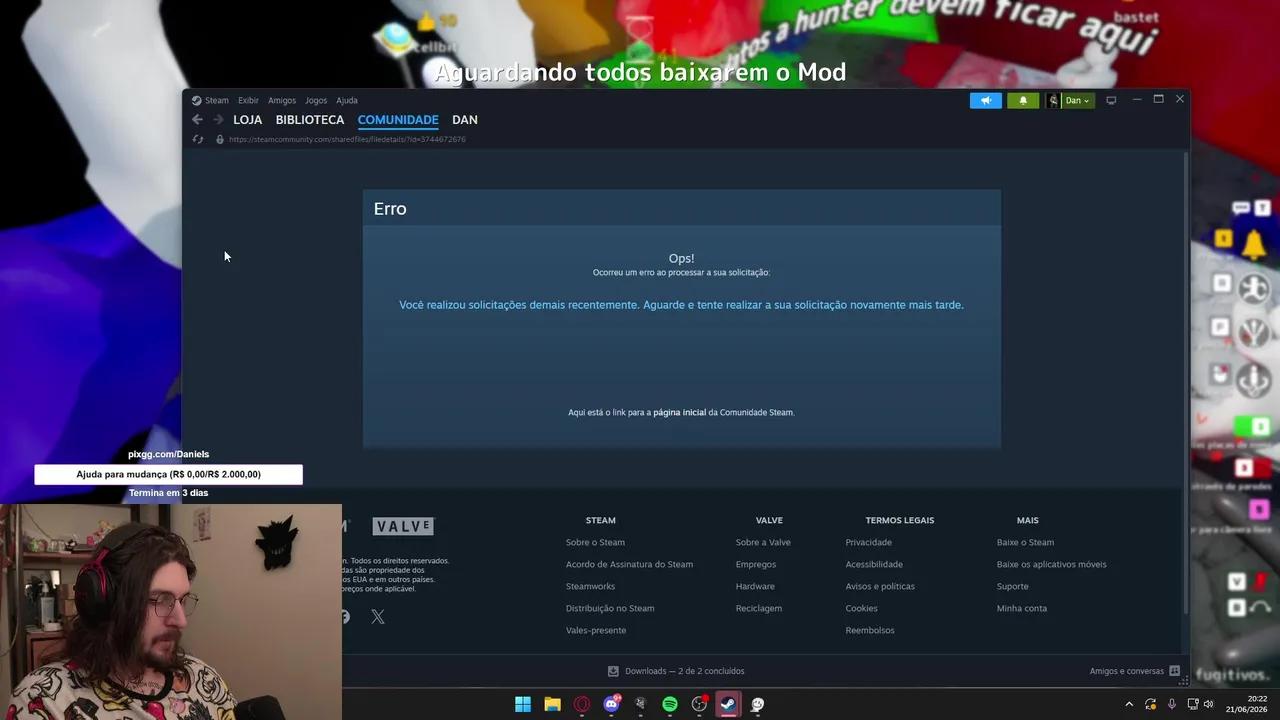
Task: Enter Big Picture mode via monitor icon
Action: coord(1111,100)
